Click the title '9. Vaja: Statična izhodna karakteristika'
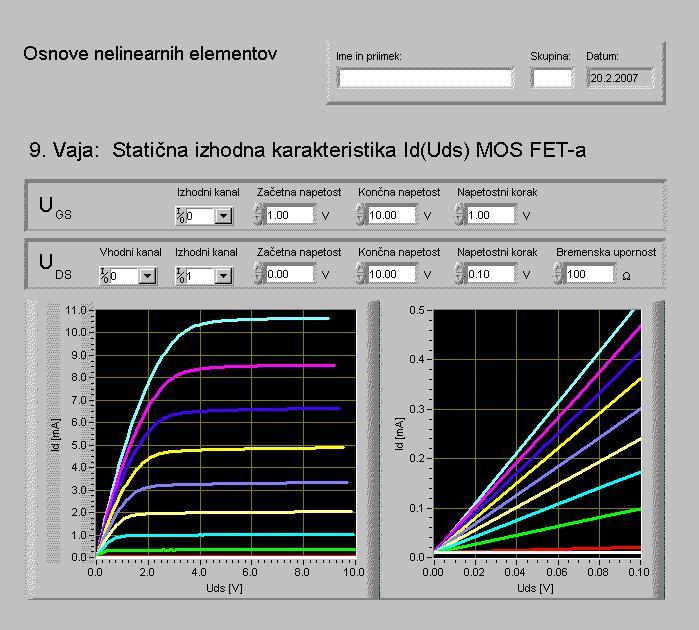 [x=212, y=150]
